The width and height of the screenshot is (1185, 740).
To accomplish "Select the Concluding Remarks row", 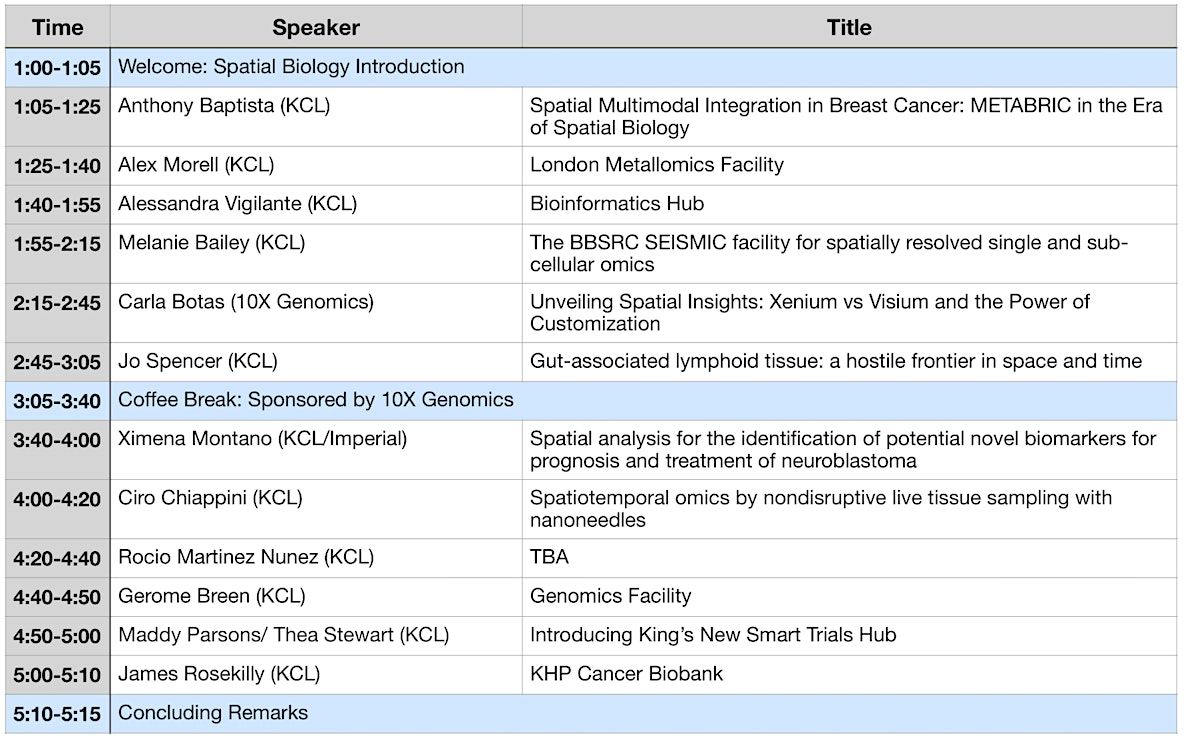I will pyautogui.click(x=213, y=713).
